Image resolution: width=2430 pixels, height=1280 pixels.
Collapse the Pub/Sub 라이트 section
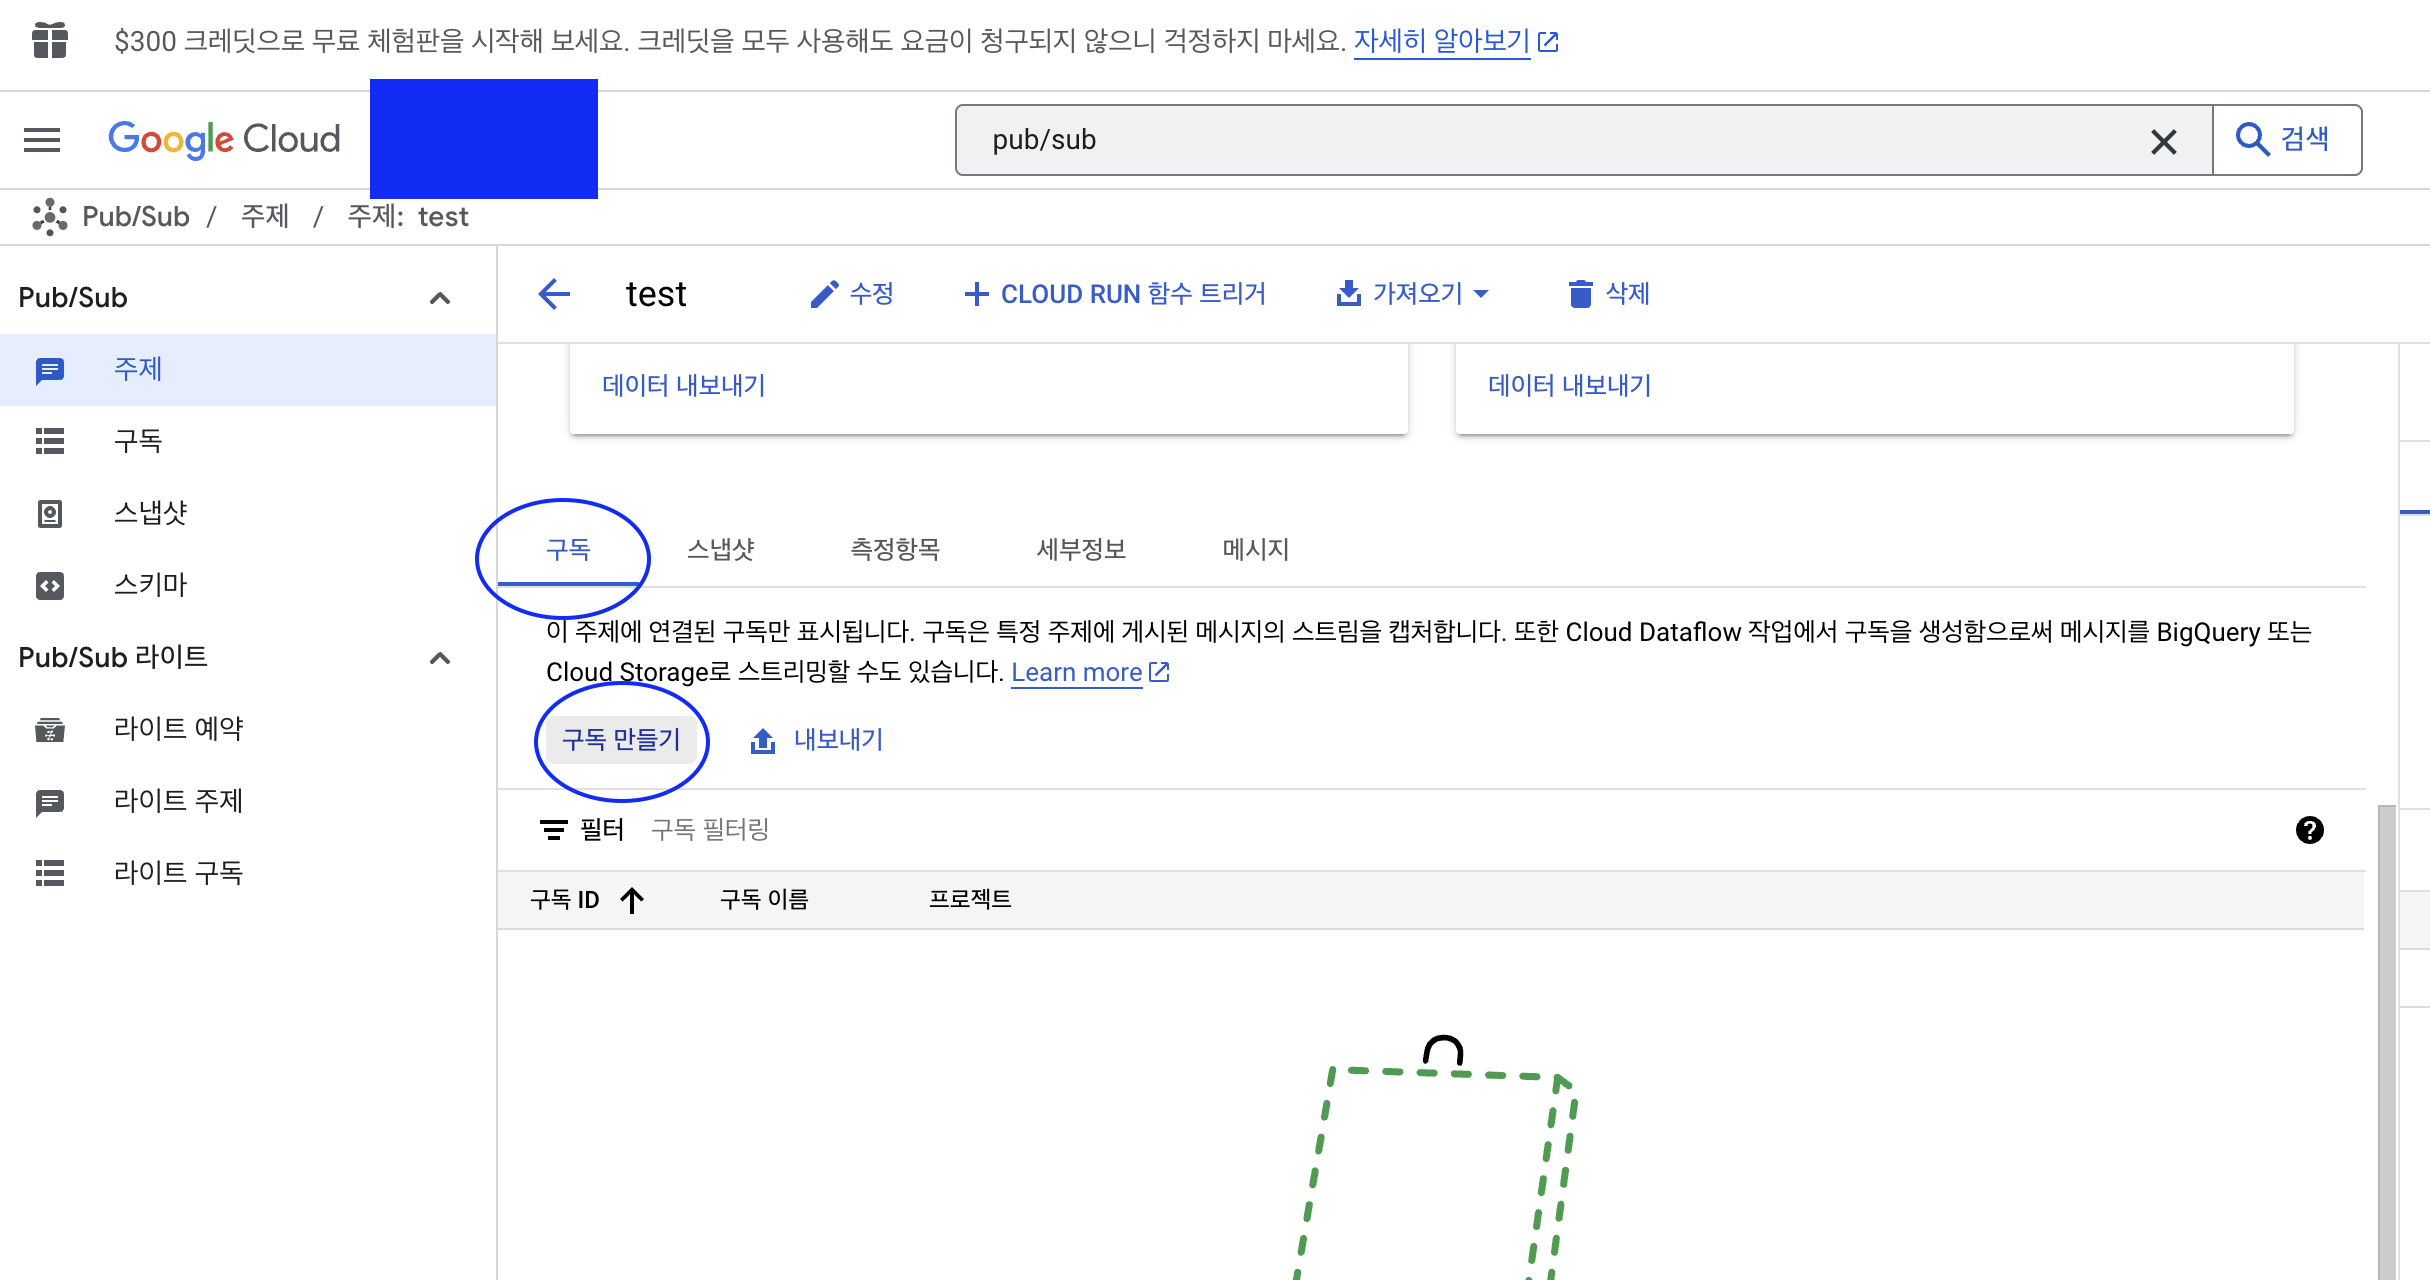click(x=440, y=658)
